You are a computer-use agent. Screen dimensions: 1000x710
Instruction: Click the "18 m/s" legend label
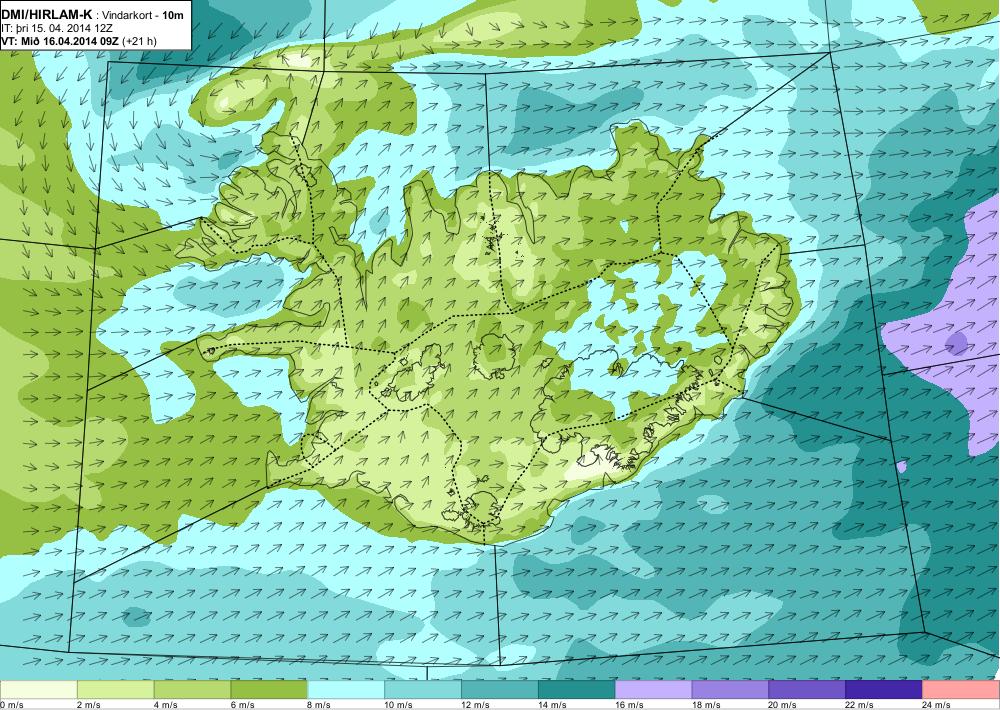[706, 705]
